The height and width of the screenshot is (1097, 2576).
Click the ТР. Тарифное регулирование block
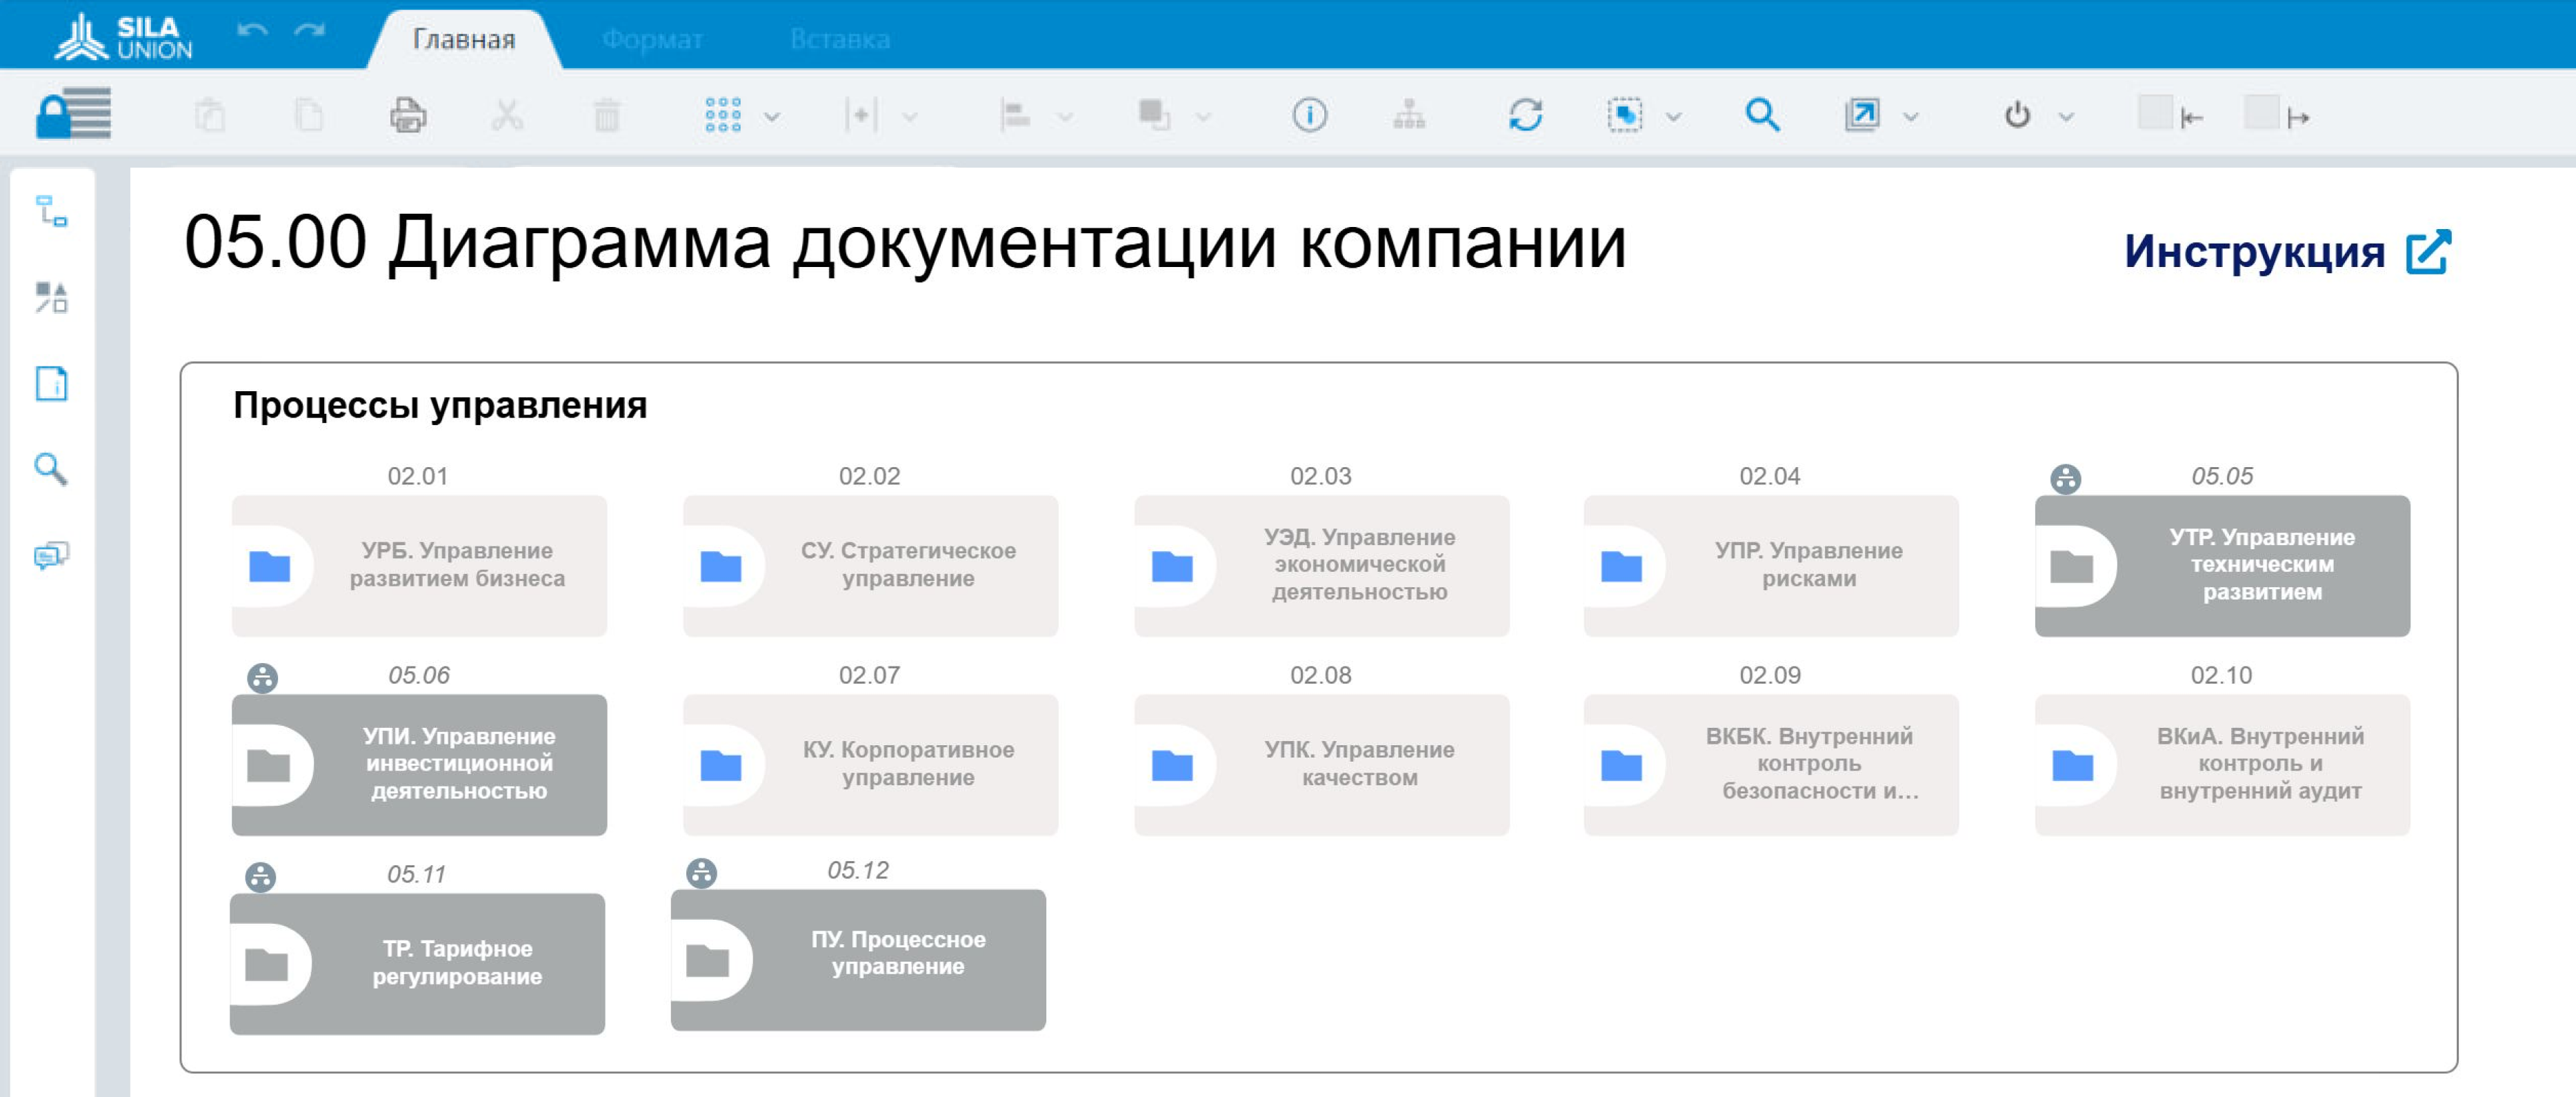point(418,962)
